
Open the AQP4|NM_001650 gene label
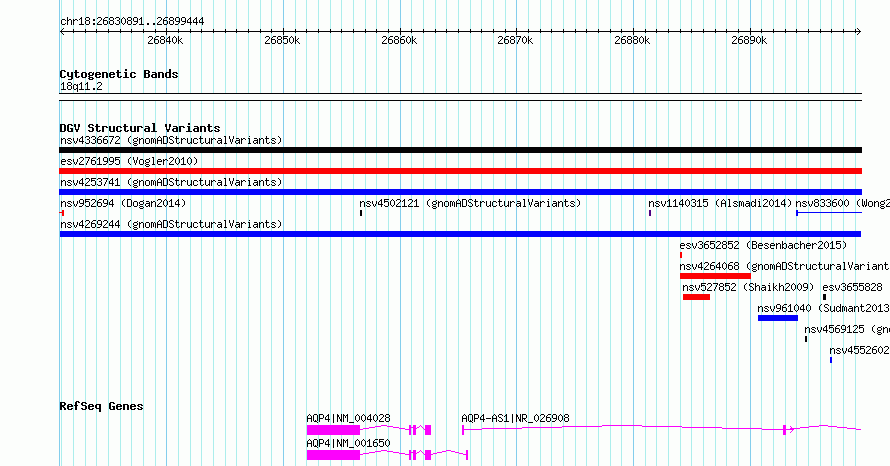point(349,443)
